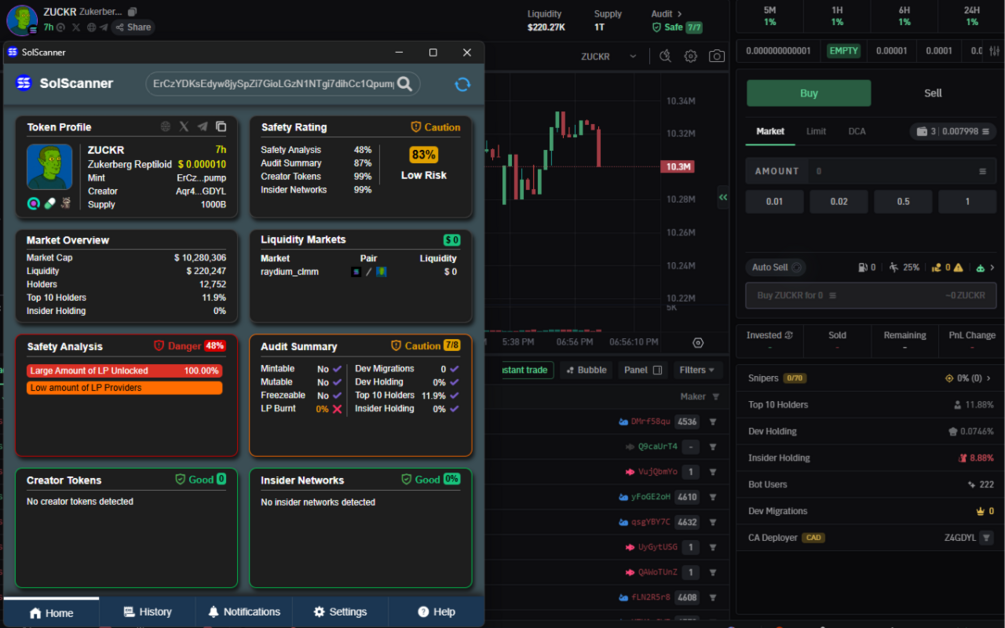Screen dimensions: 1005x628
Task: Expand the Snipers row arrow
Action: click(988, 378)
